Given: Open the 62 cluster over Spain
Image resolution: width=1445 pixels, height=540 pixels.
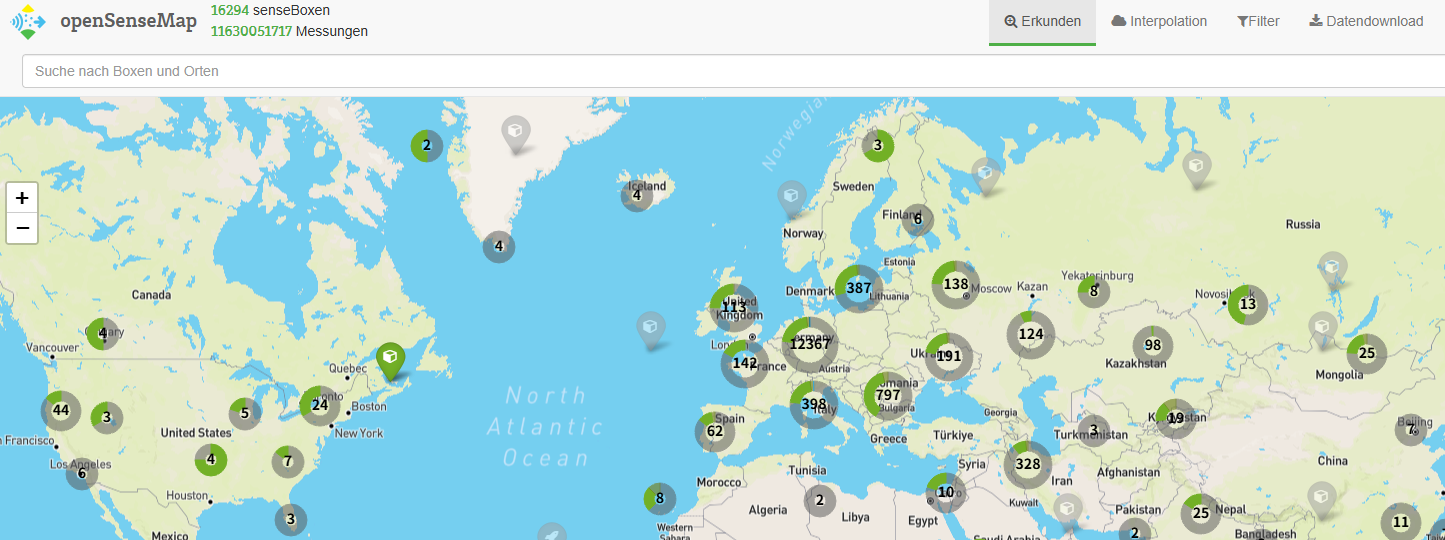Looking at the screenshot, I should [x=715, y=432].
